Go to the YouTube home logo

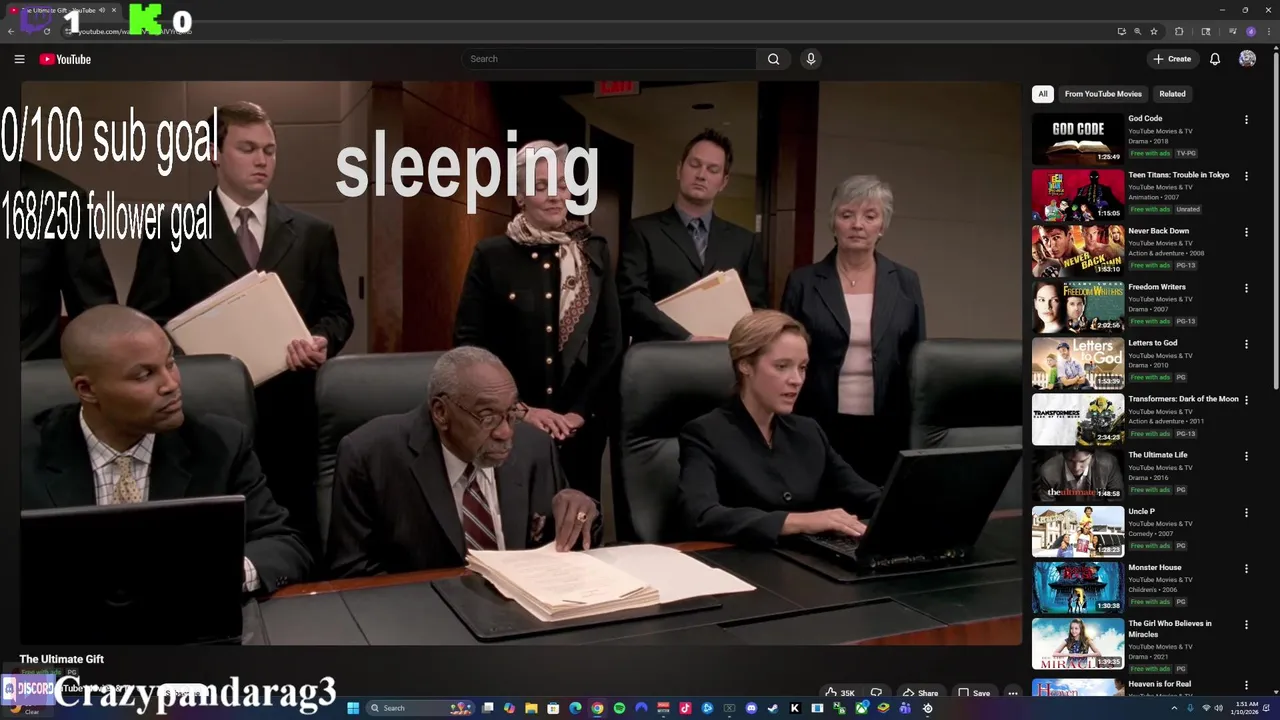pos(65,59)
